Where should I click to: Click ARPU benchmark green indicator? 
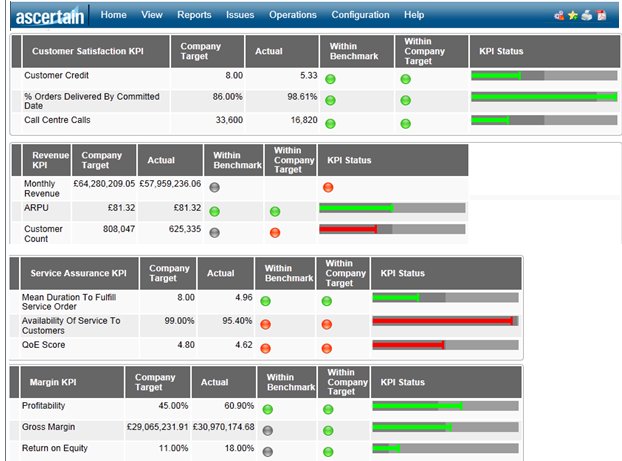point(215,211)
